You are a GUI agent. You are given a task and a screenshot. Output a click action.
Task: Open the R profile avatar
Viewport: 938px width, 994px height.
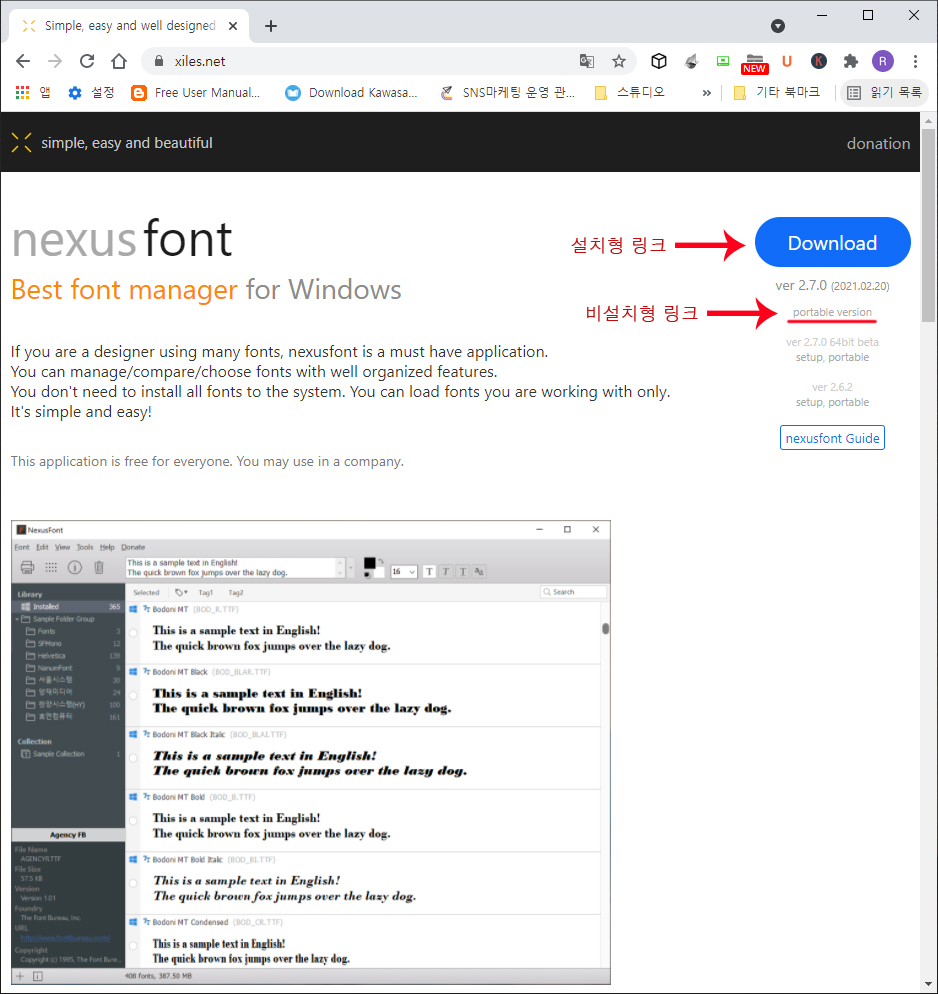pos(883,61)
